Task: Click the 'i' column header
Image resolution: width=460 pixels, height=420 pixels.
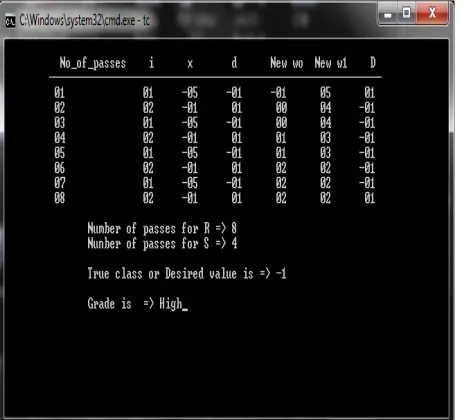Action: (x=152, y=62)
